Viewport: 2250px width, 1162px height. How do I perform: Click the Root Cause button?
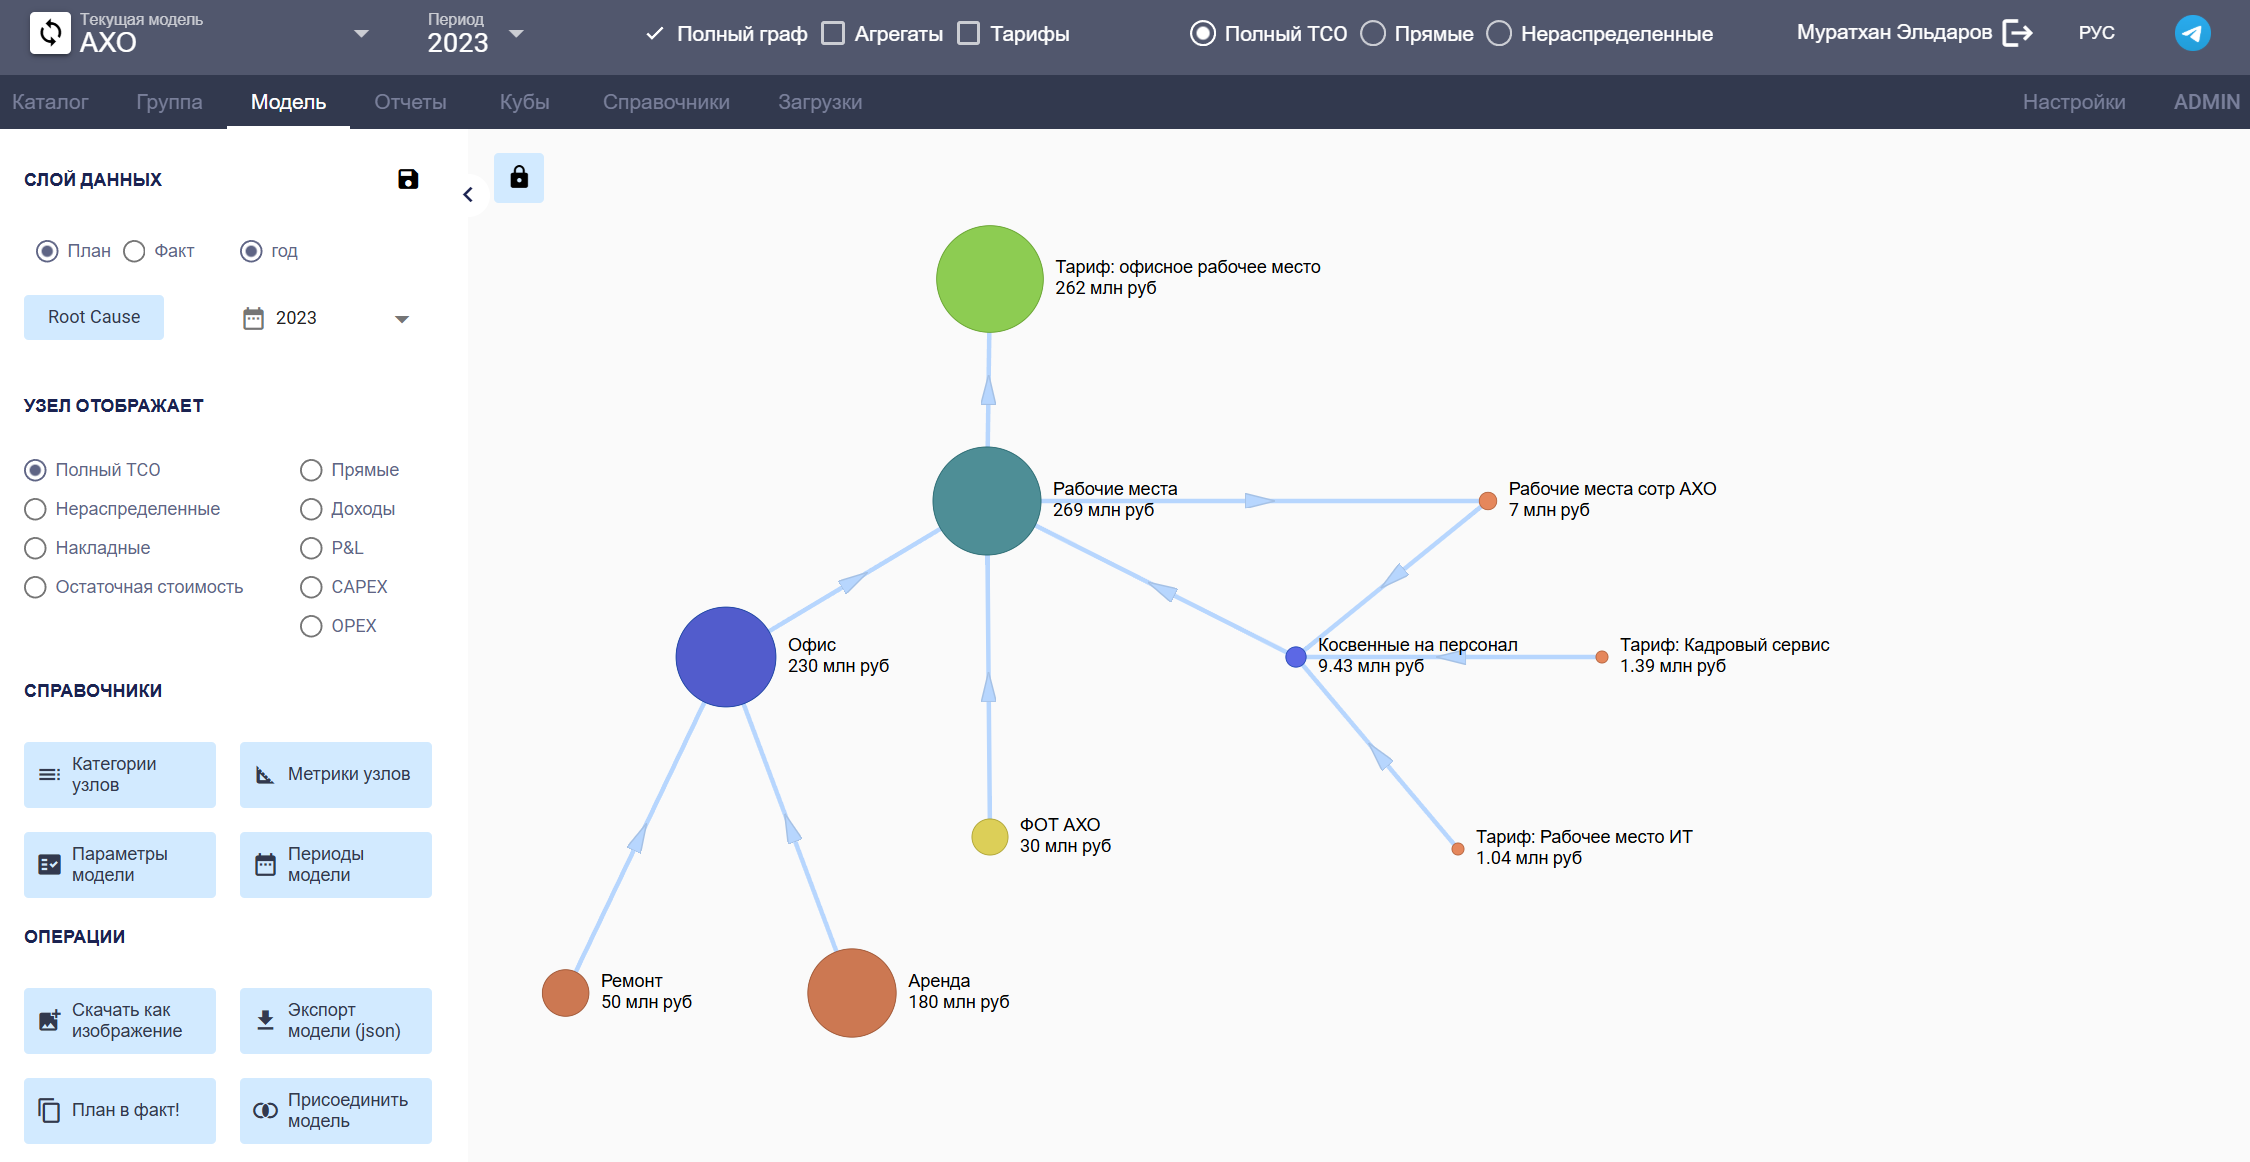coord(94,317)
